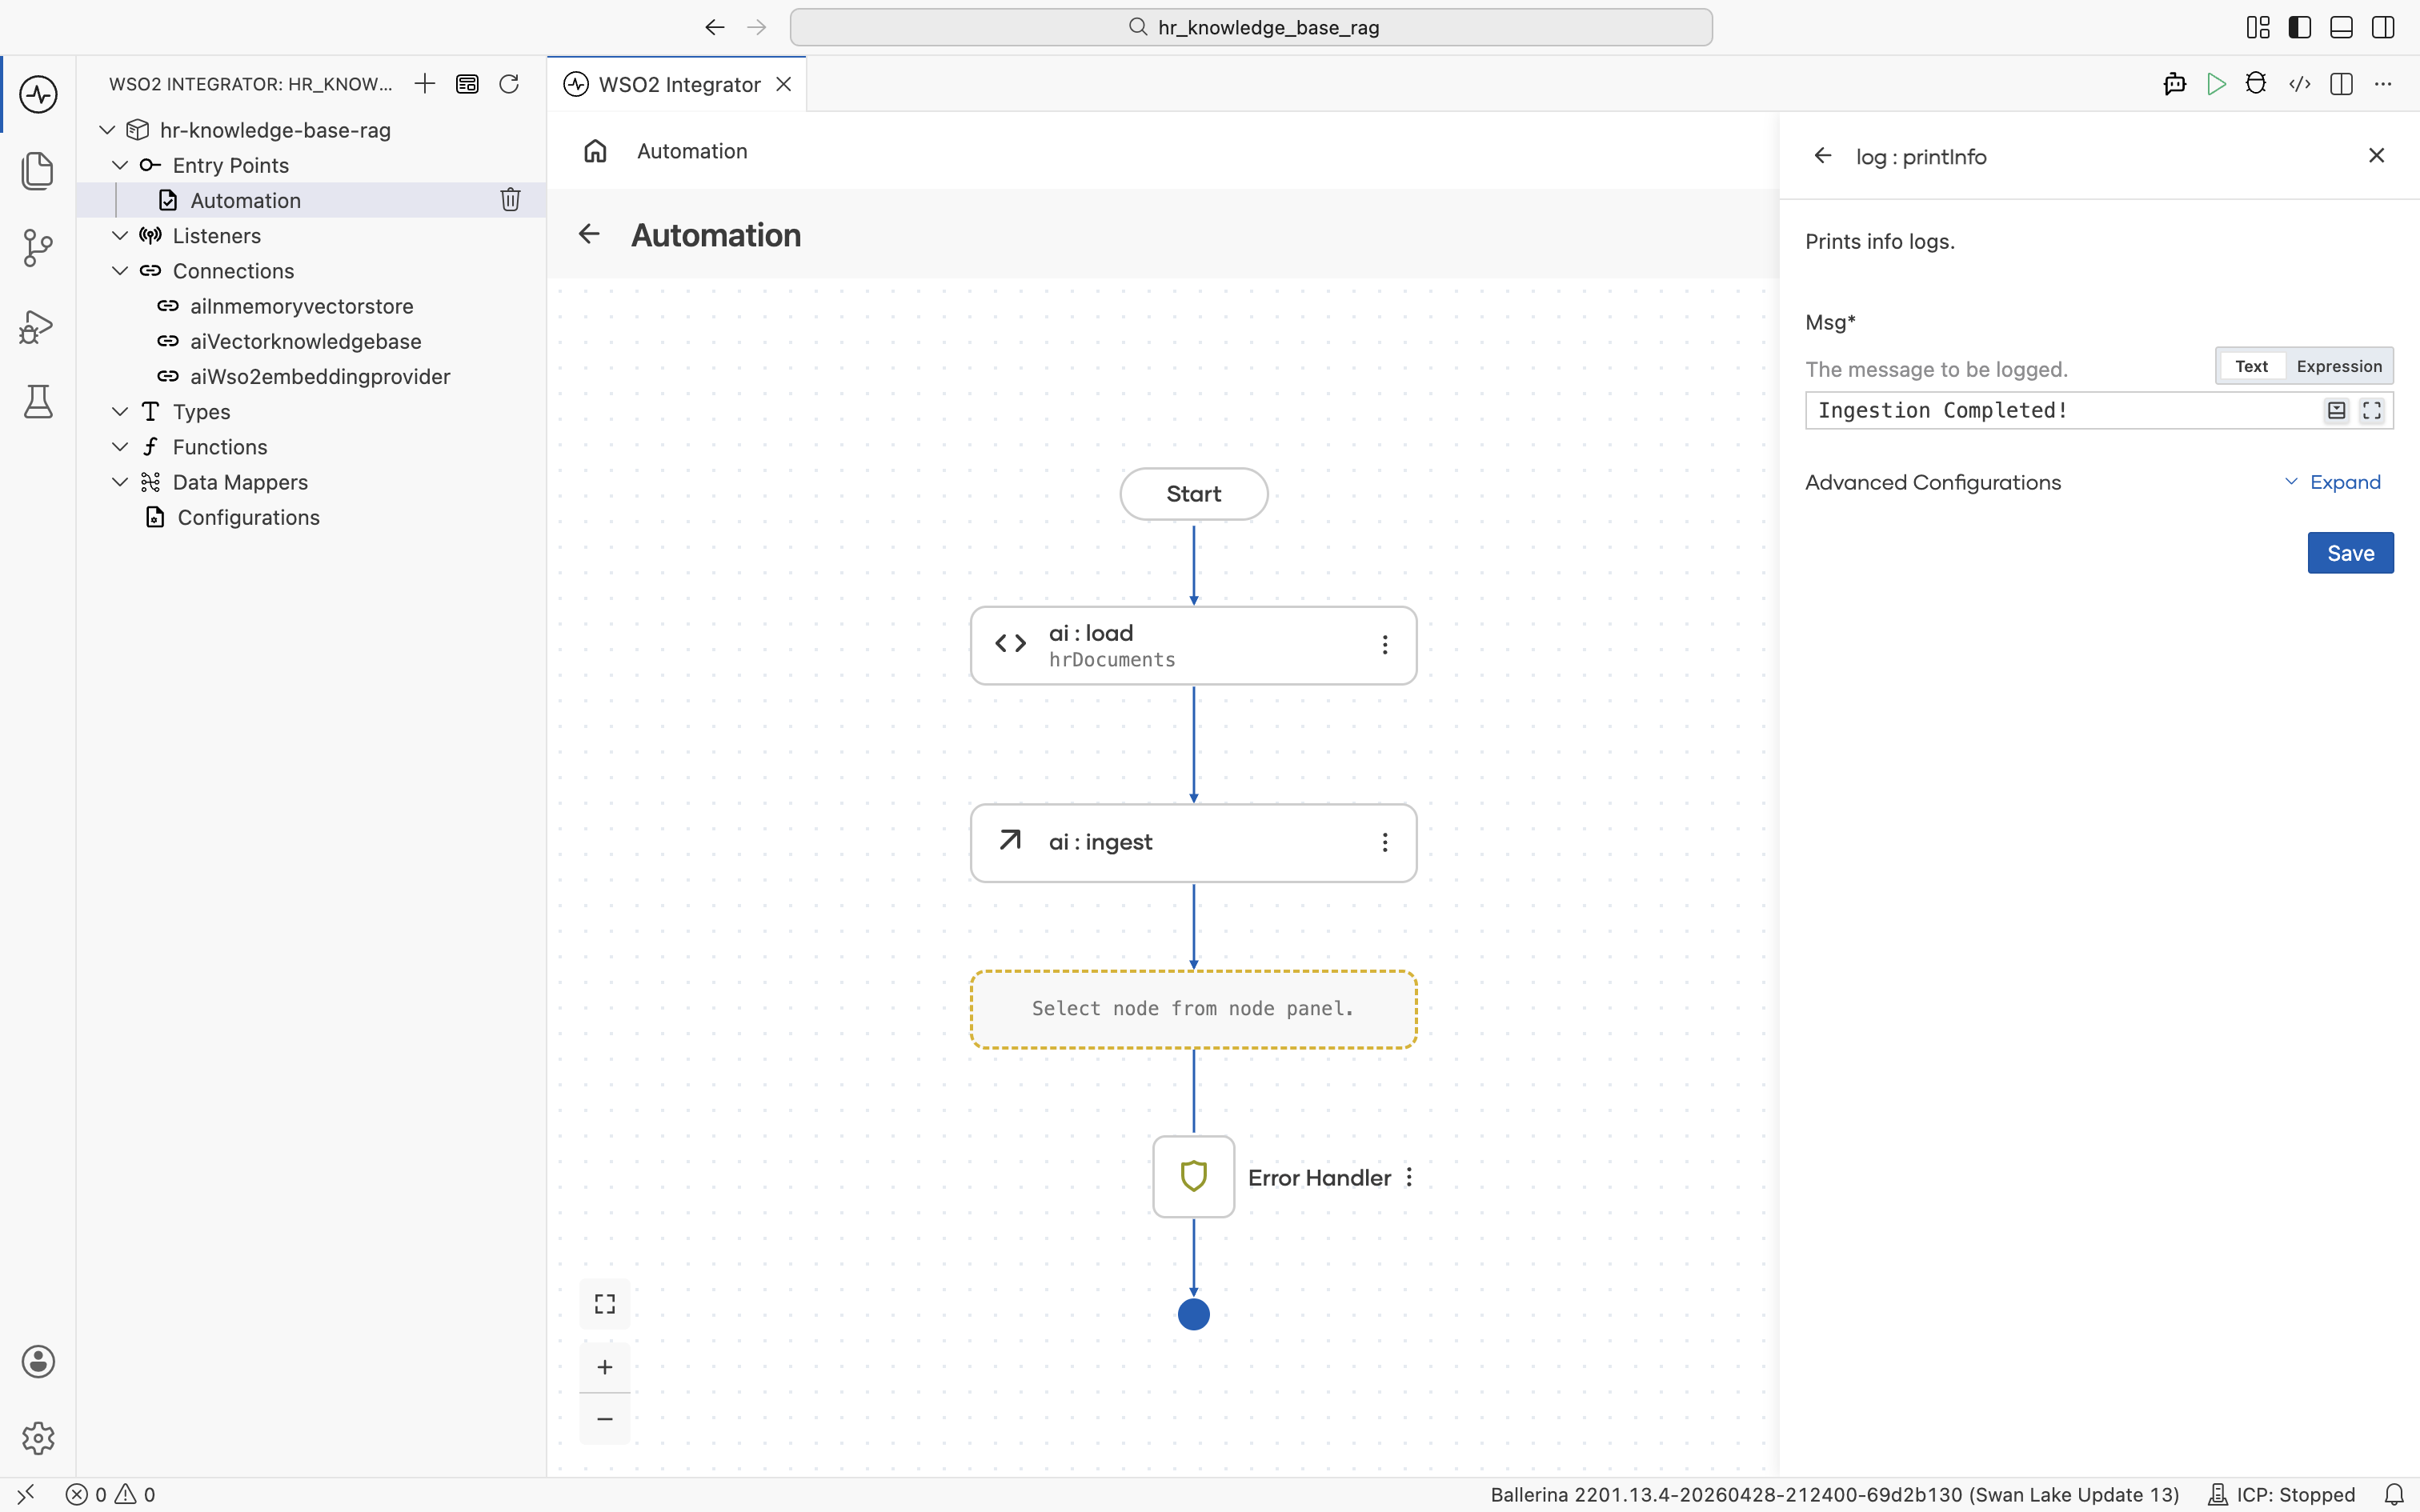Select the ai : ingest node

pyautogui.click(x=1193, y=843)
